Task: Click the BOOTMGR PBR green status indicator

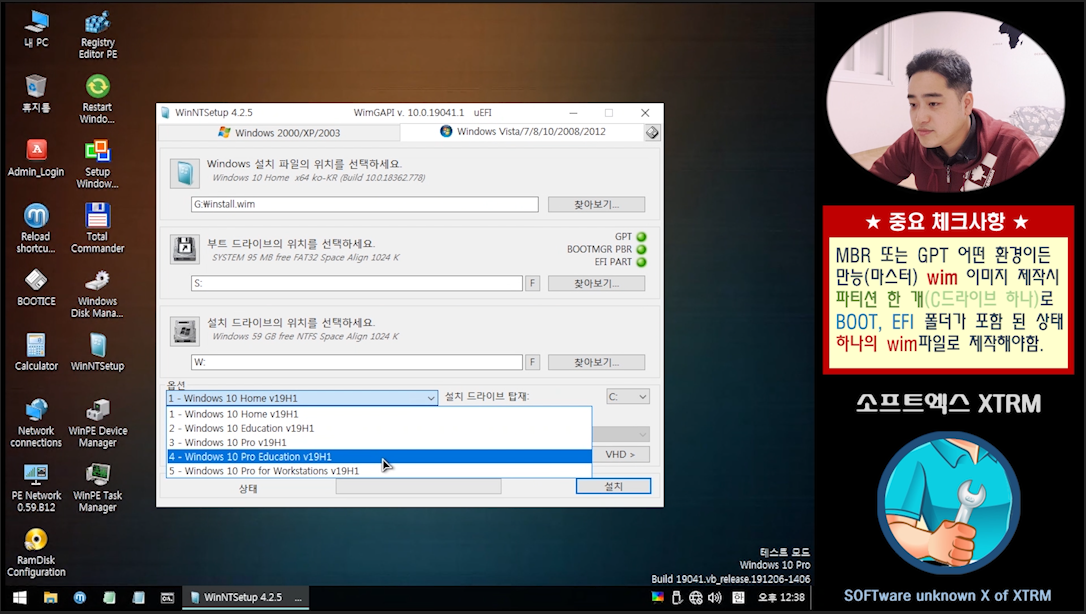Action: (x=641, y=249)
